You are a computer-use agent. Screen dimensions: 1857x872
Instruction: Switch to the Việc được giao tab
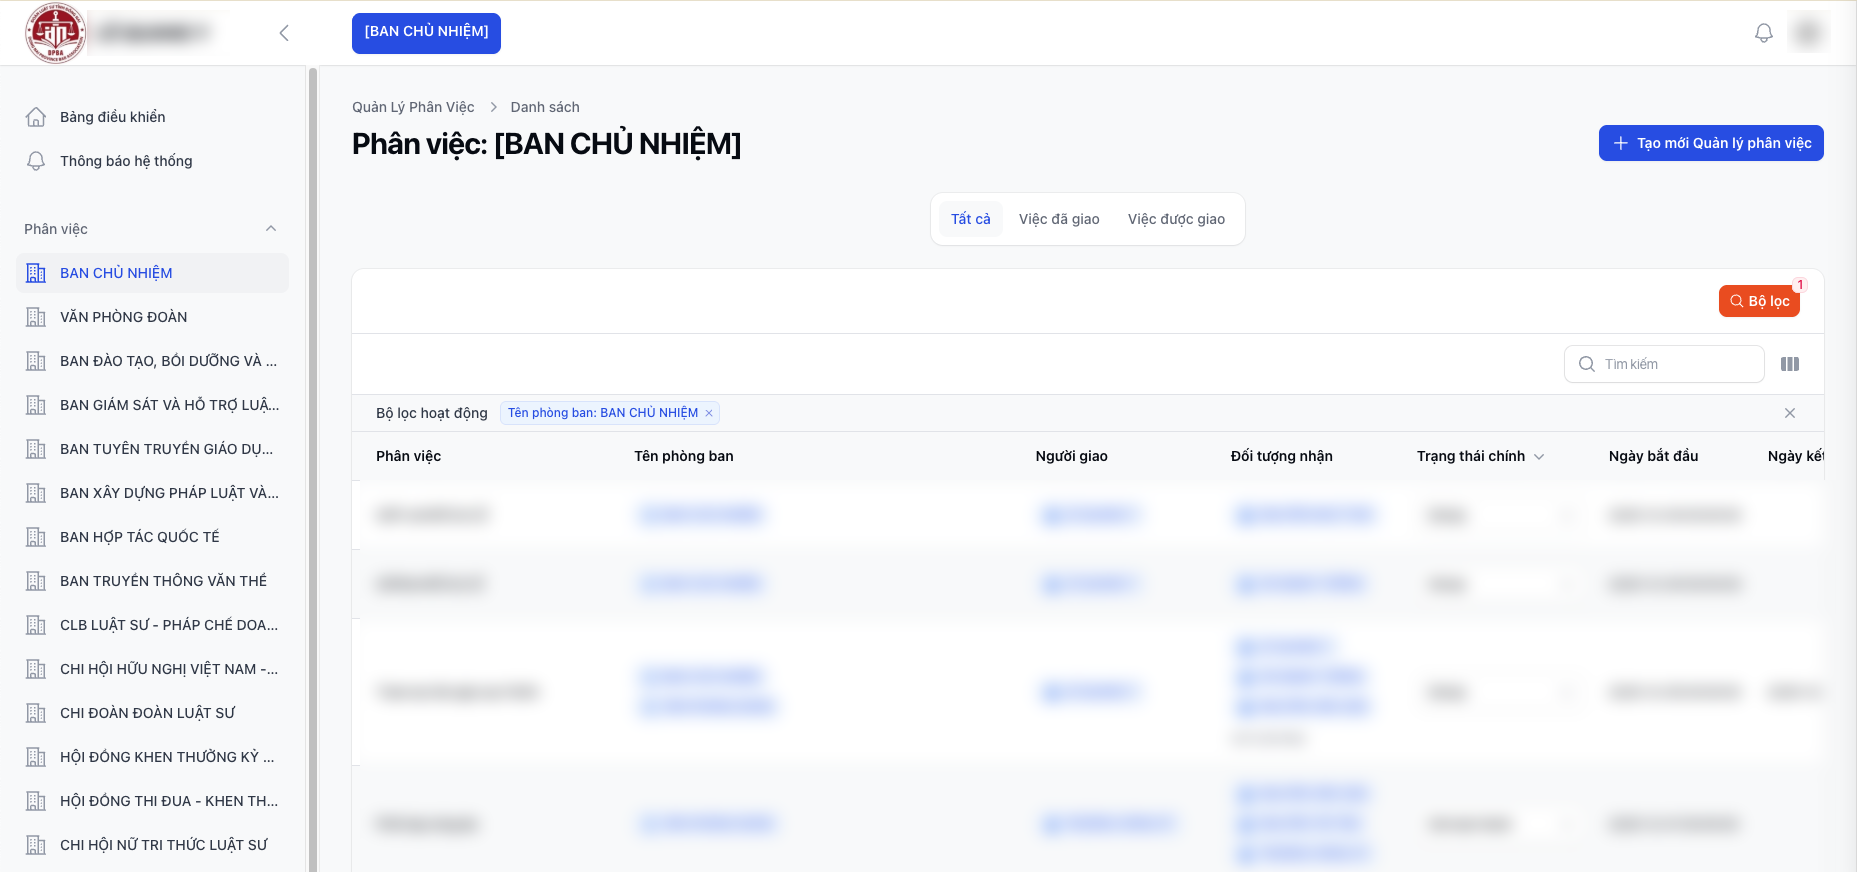(x=1176, y=219)
